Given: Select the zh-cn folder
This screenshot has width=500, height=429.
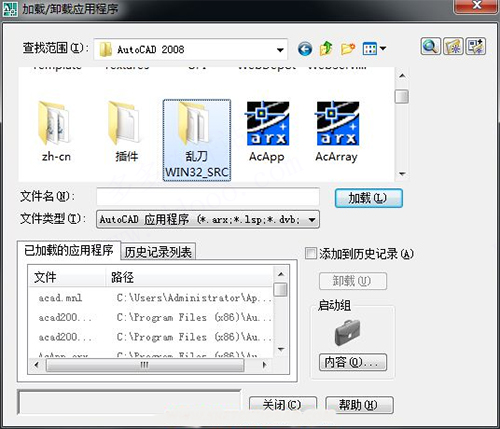Looking at the screenshot, I should pyautogui.click(x=56, y=131).
